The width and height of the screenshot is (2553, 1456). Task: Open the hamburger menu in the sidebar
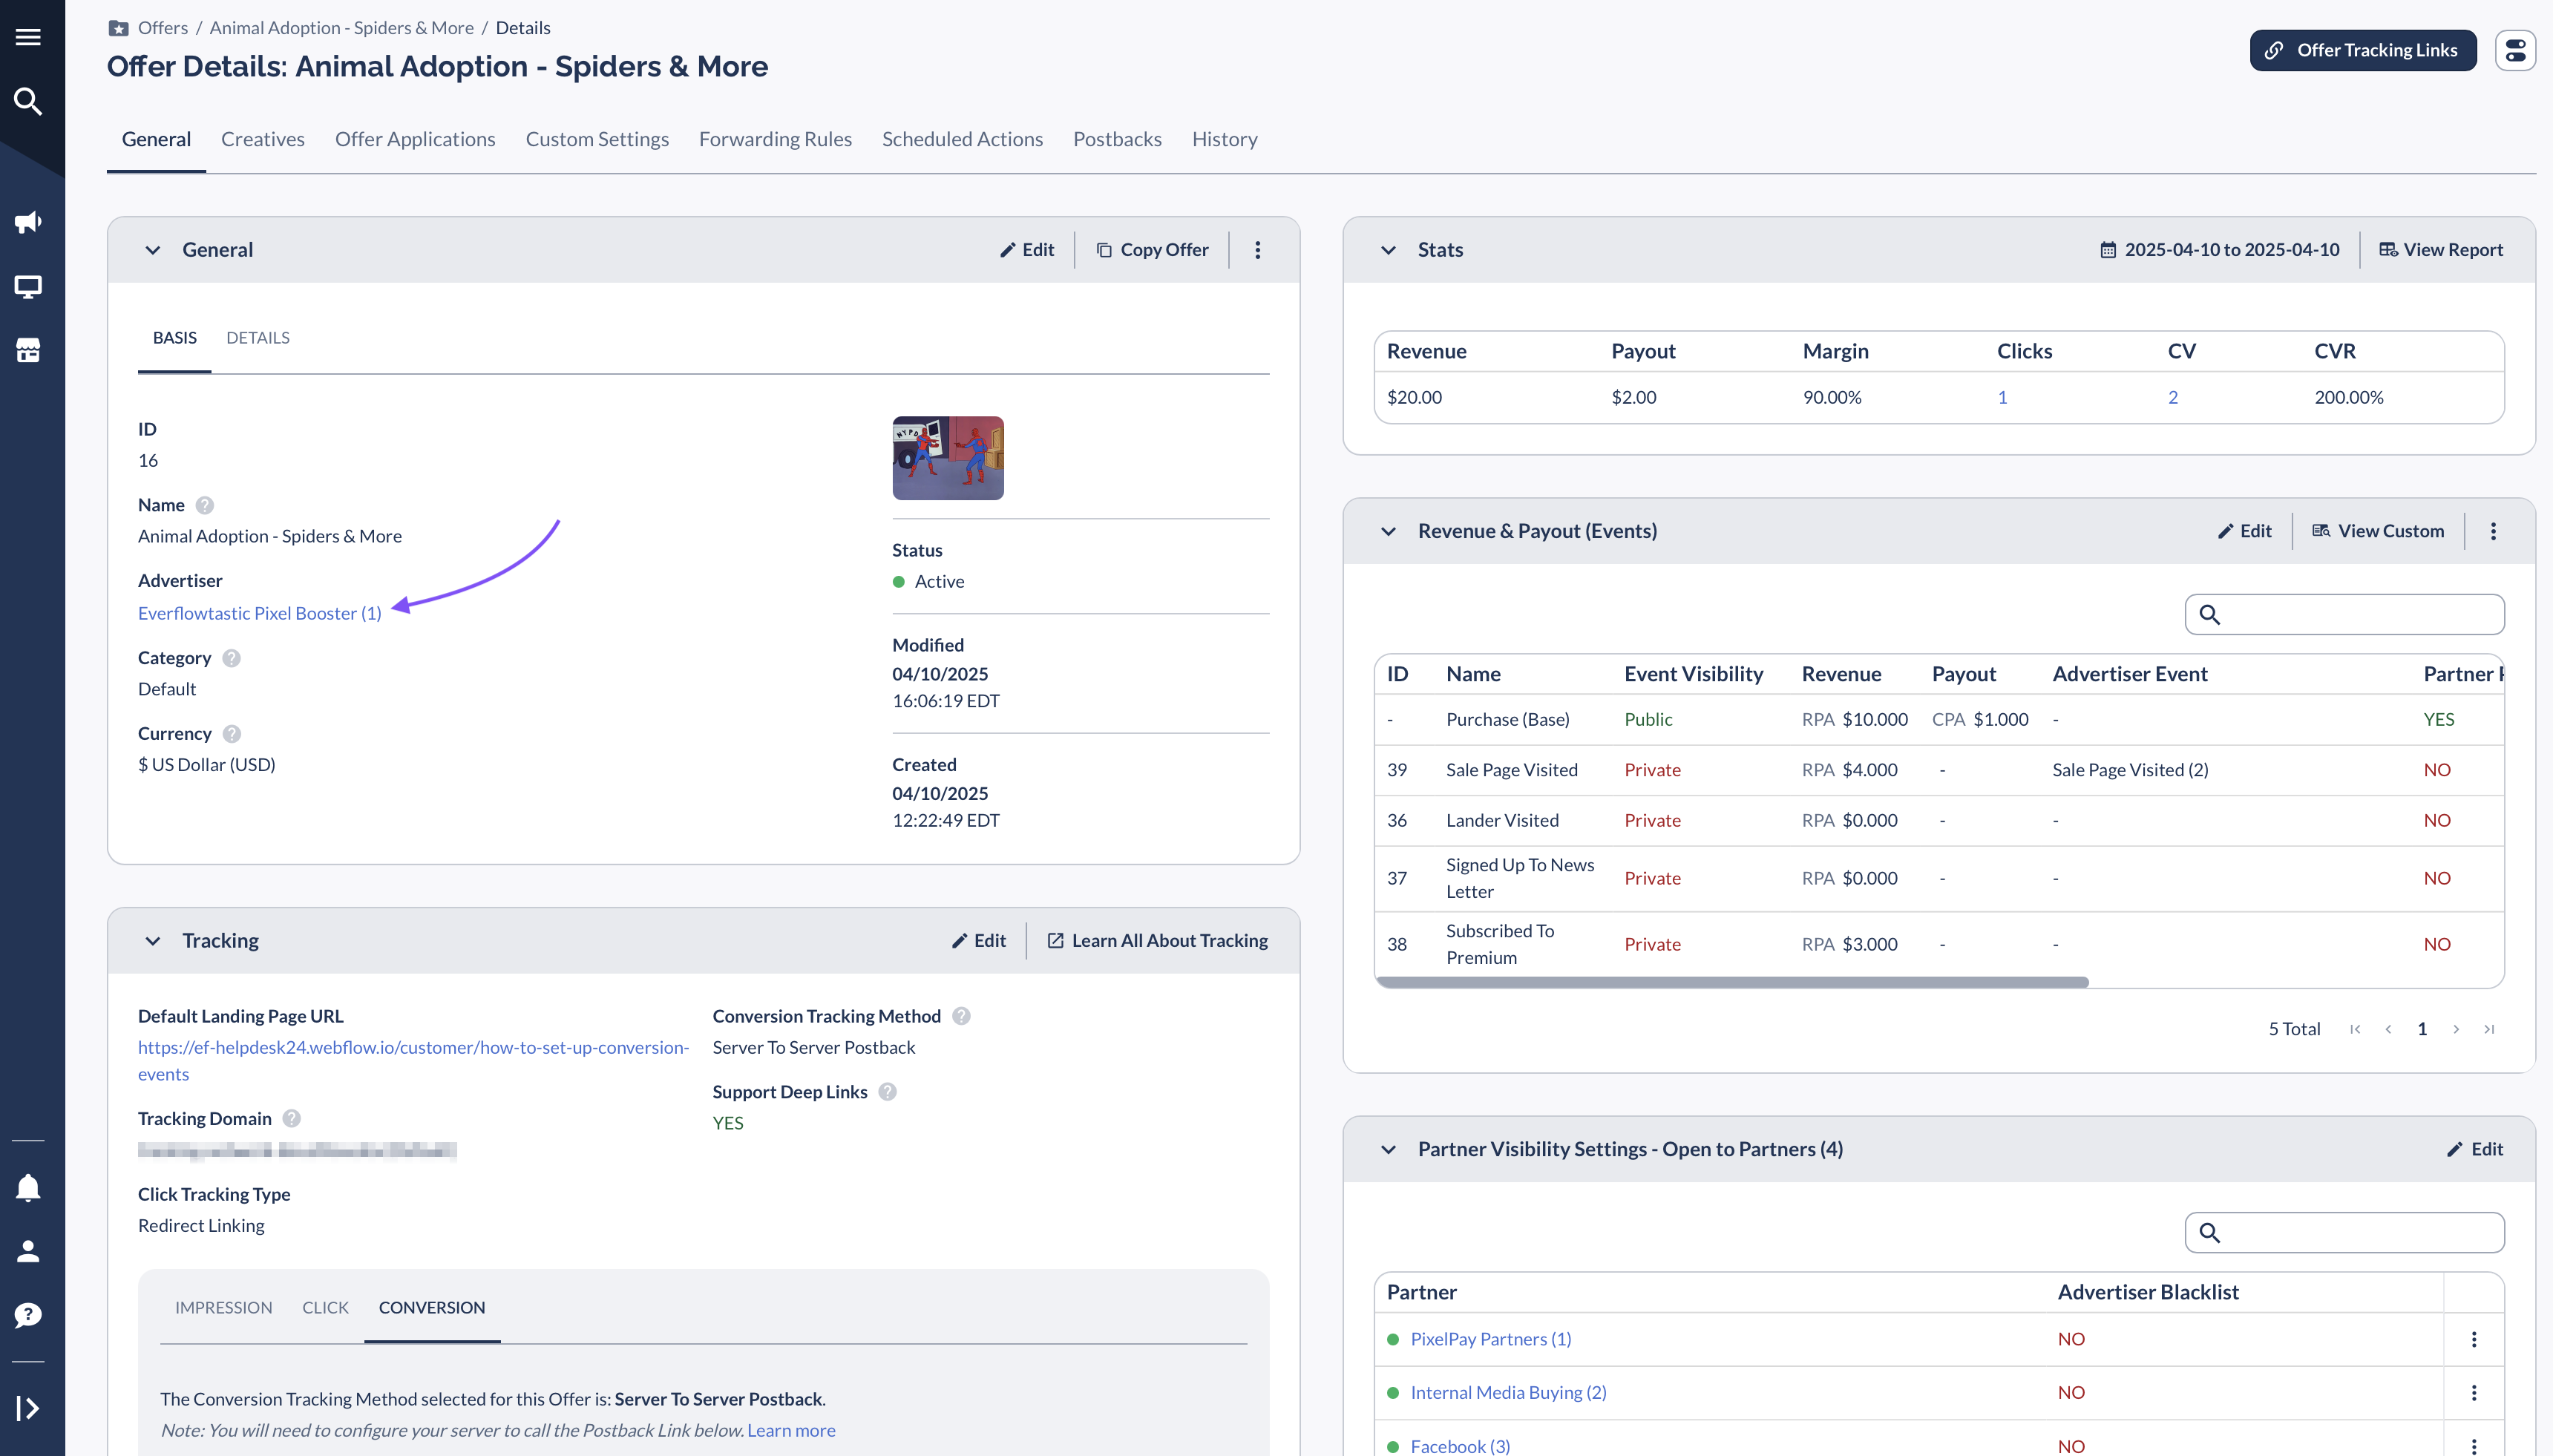(28, 37)
